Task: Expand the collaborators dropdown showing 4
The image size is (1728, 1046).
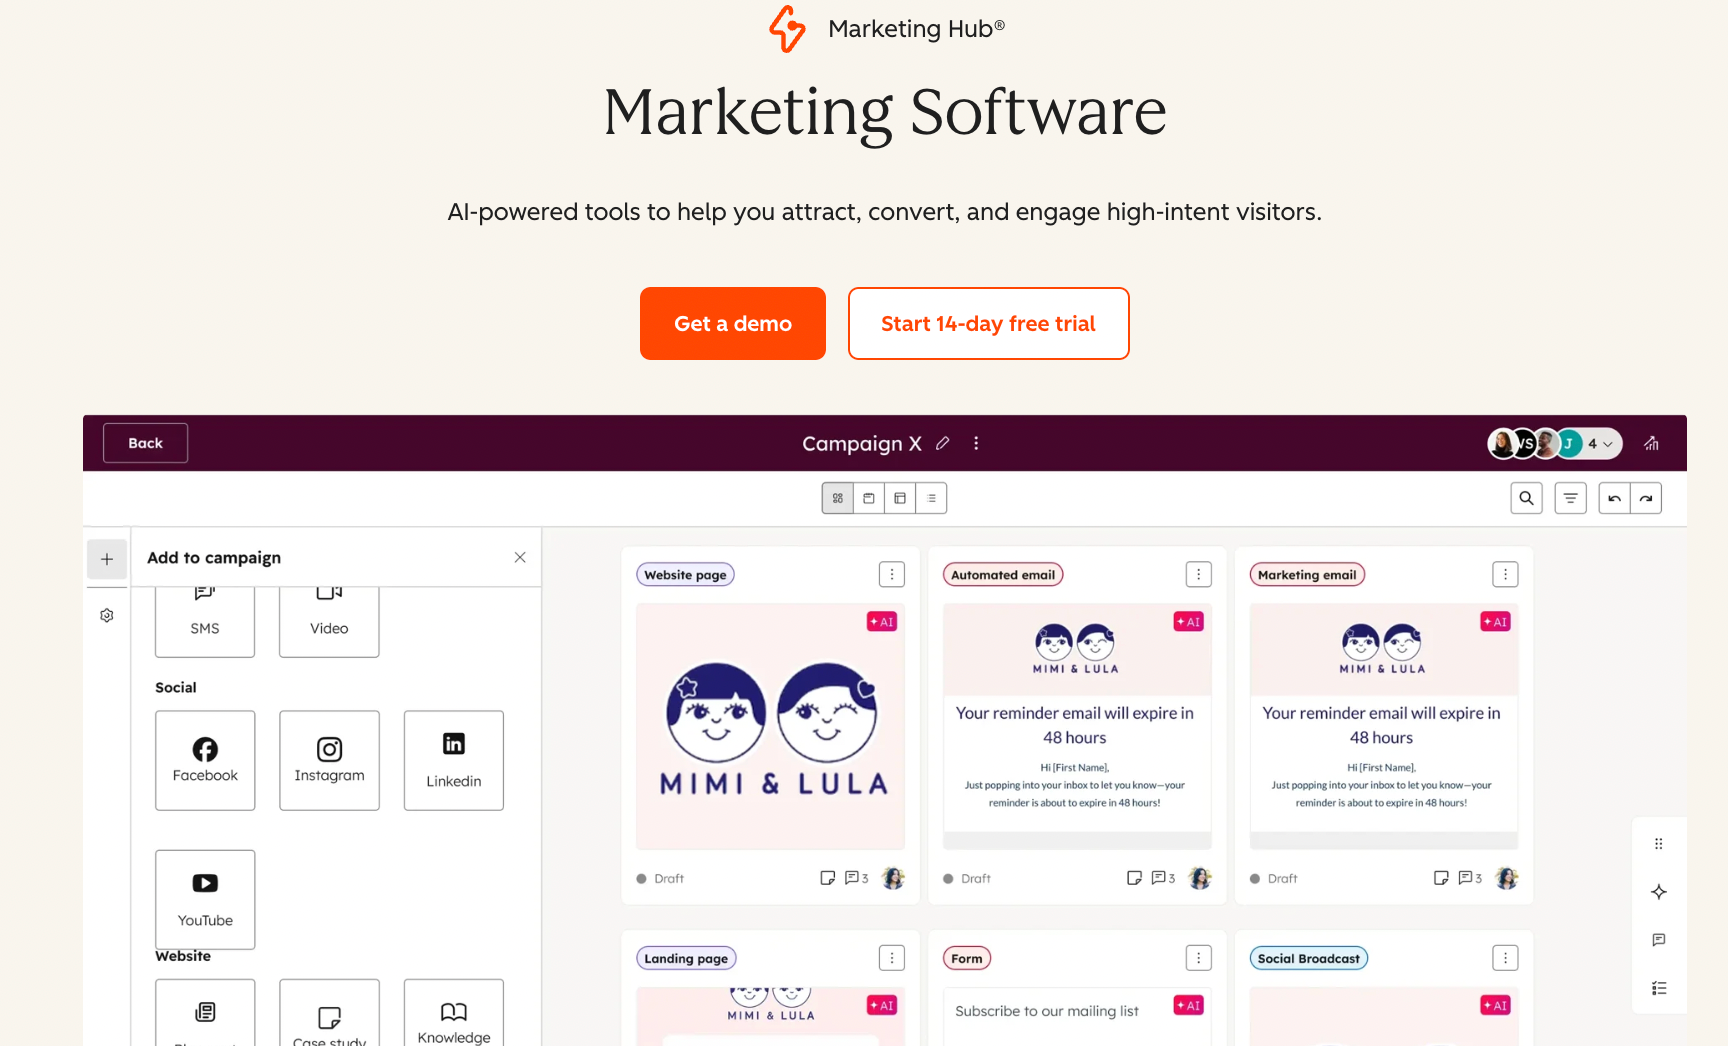Action: coord(1601,443)
